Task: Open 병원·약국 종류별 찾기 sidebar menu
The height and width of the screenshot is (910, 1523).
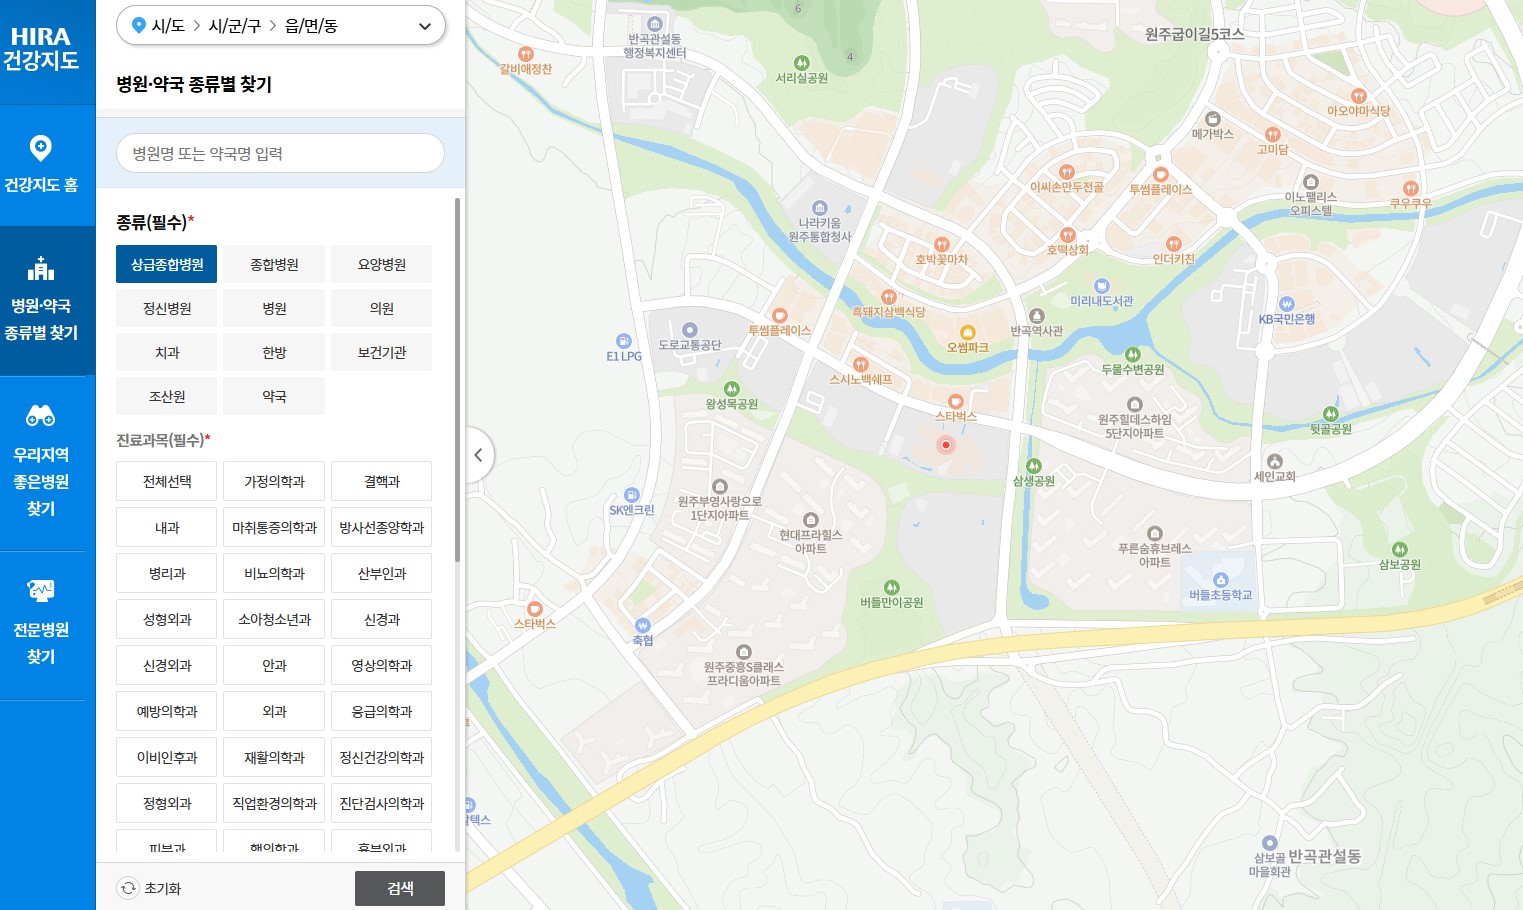Action: click(41, 300)
